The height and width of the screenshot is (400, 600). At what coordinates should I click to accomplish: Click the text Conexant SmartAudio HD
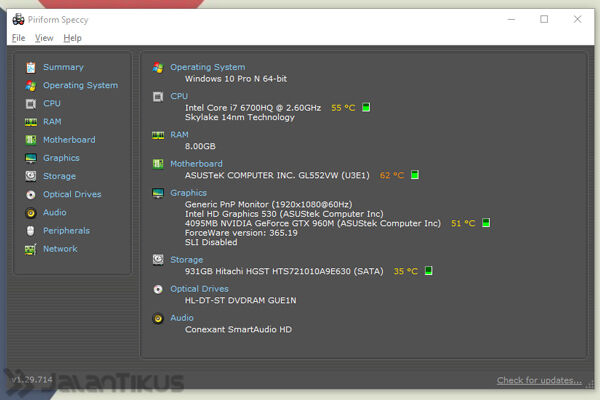[x=238, y=330]
